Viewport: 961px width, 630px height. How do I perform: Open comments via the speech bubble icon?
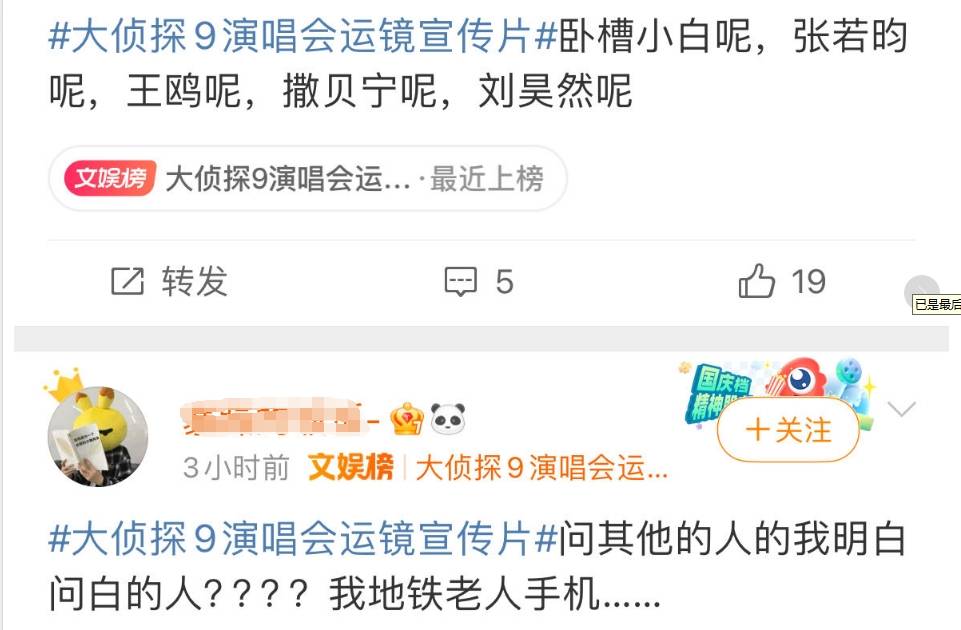[x=460, y=281]
